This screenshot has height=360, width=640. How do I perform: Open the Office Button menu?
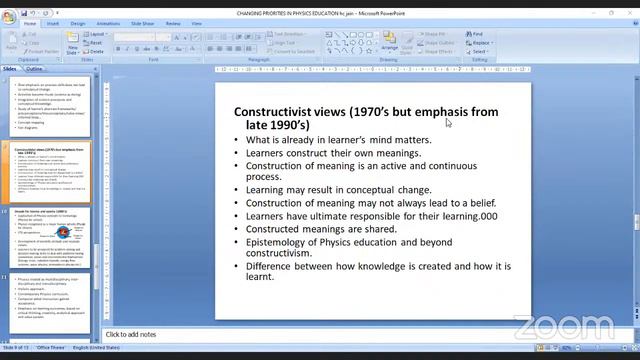click(9, 17)
